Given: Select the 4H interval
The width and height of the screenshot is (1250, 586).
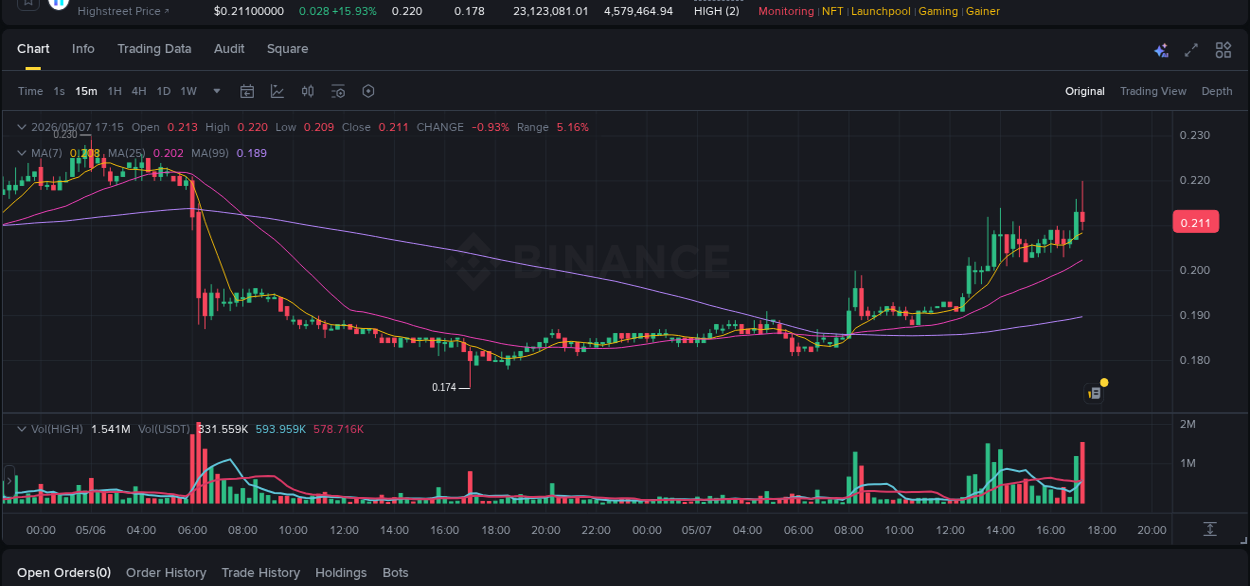Looking at the screenshot, I should click(x=139, y=91).
